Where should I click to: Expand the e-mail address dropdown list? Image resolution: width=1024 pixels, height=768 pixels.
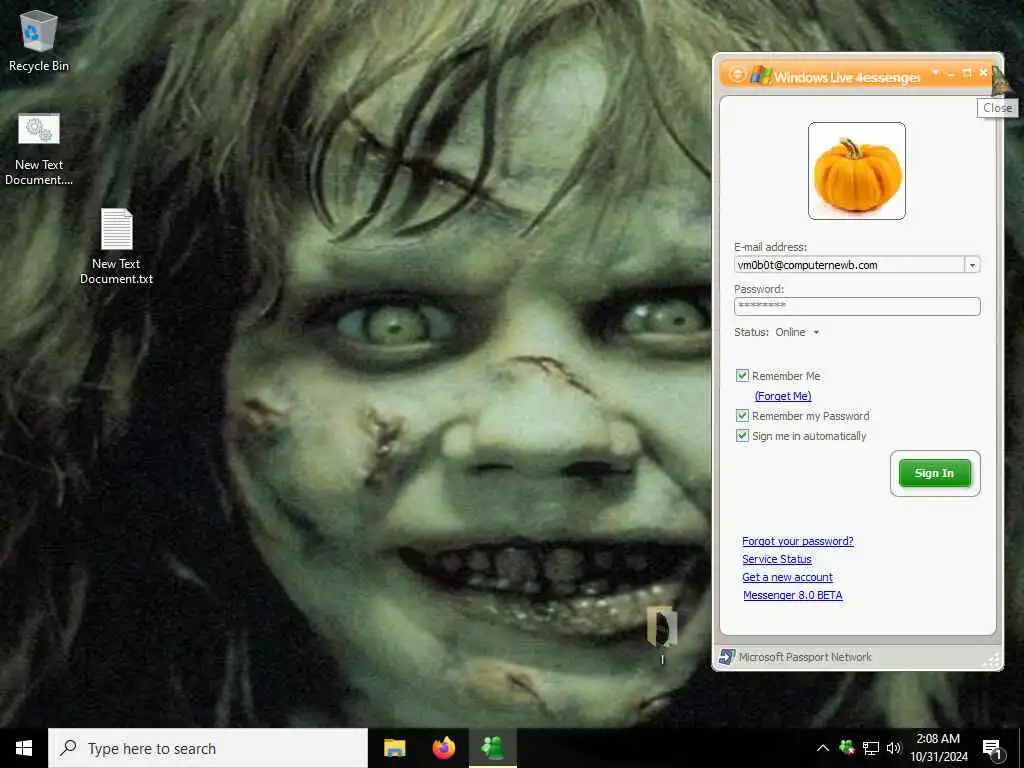972,264
